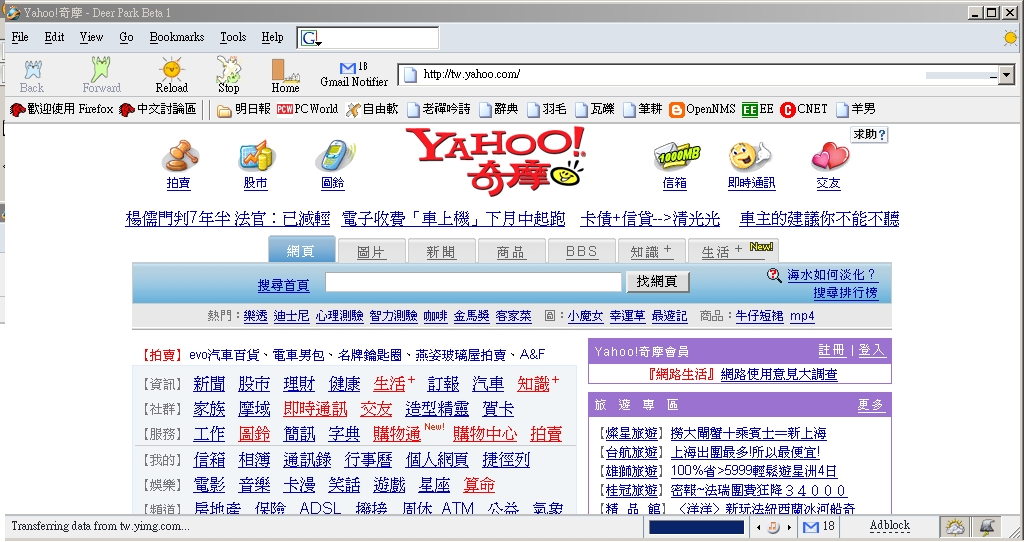Image resolution: width=1024 pixels, height=542 pixels.
Task: Open the 歡迎使用 Firefox bookmark
Action: (x=62, y=109)
